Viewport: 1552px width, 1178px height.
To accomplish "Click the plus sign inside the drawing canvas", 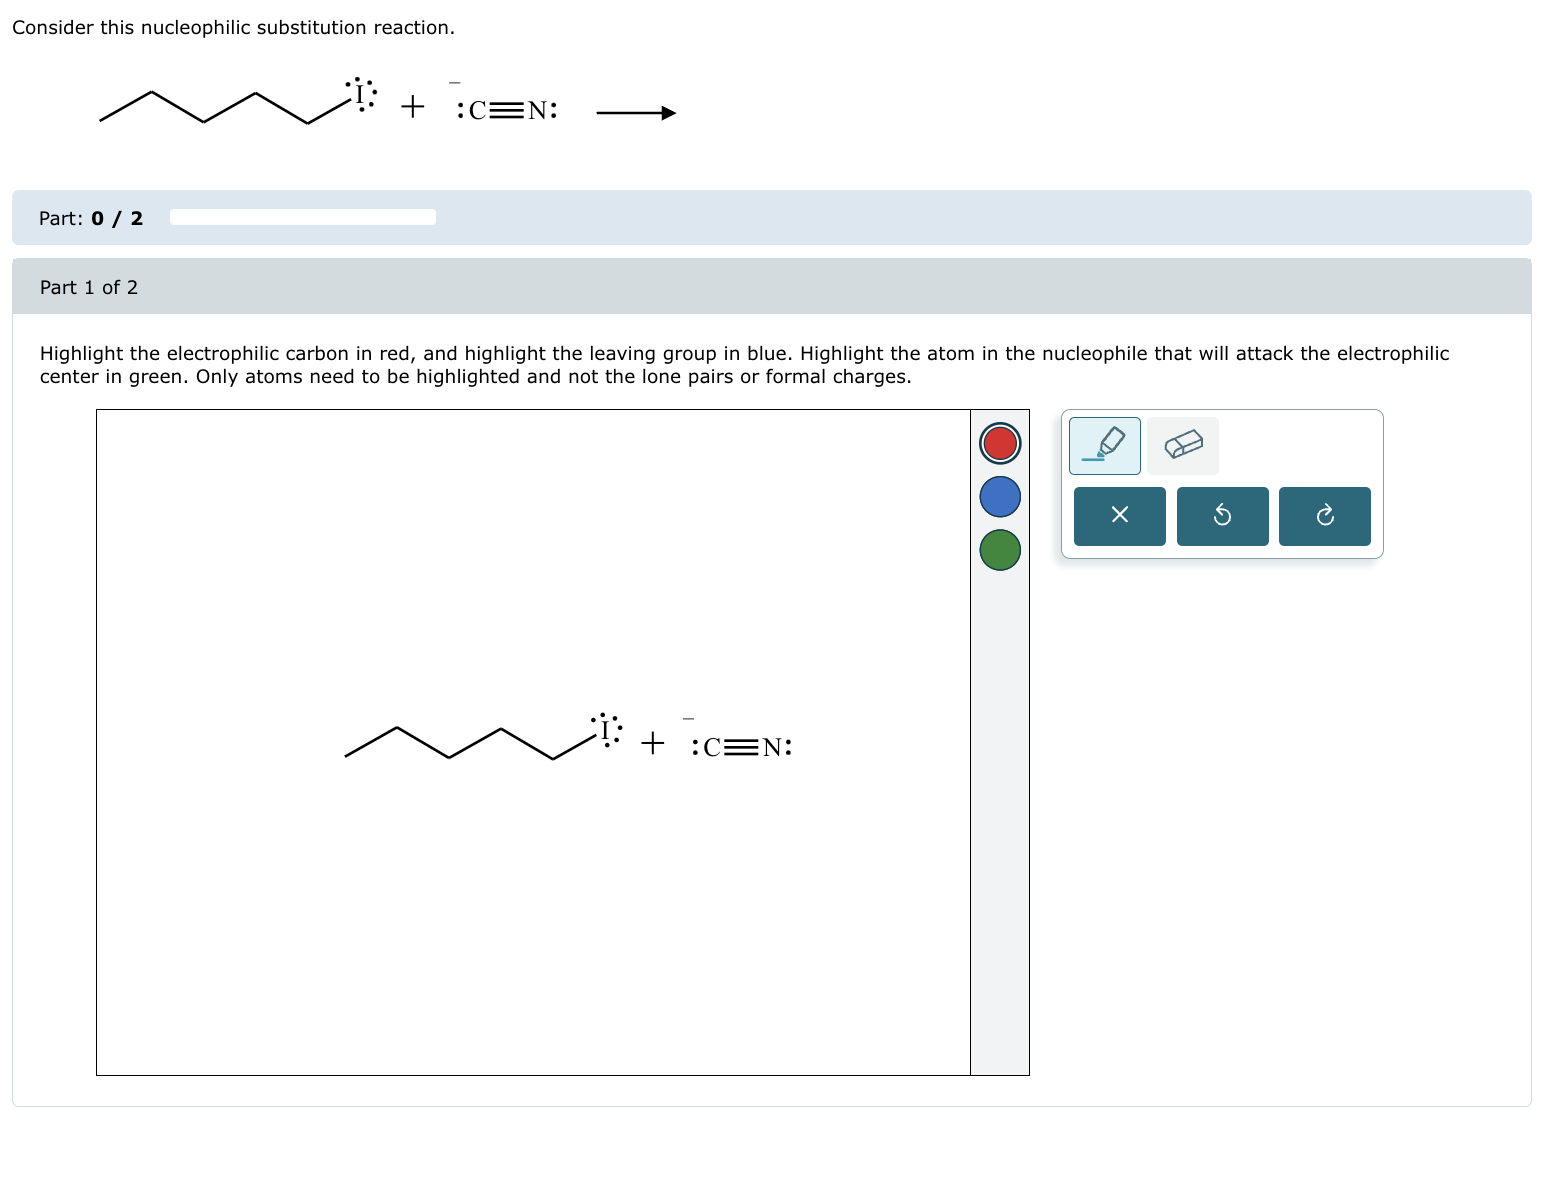I will click(x=652, y=743).
